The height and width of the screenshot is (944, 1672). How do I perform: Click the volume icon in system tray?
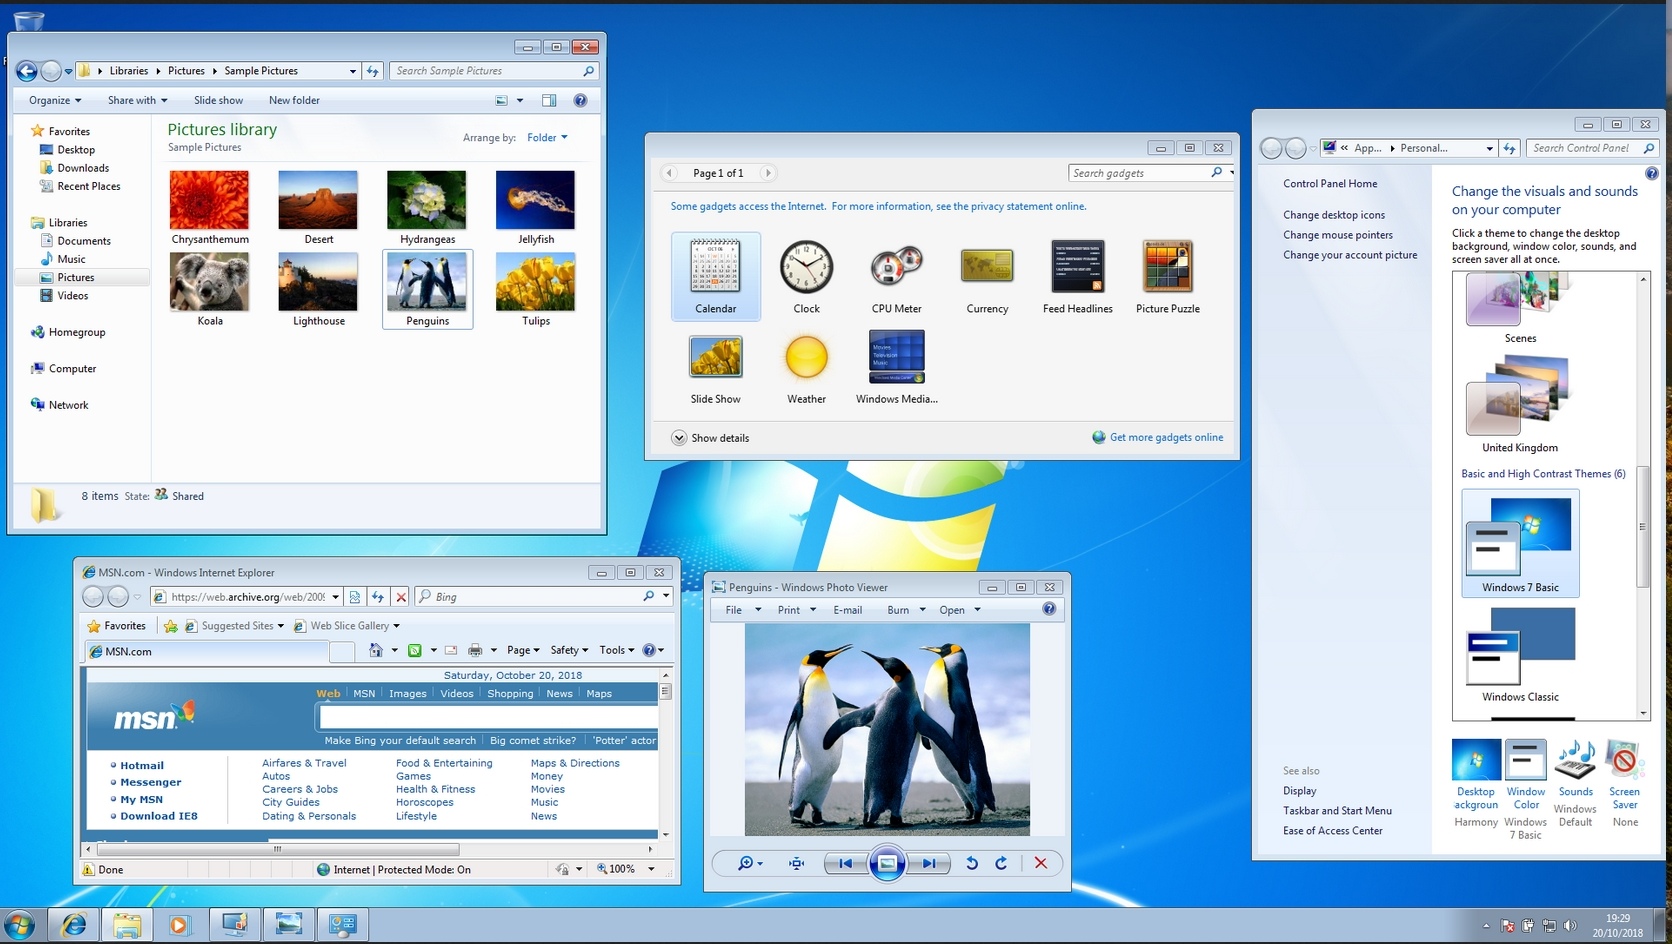(1570, 926)
